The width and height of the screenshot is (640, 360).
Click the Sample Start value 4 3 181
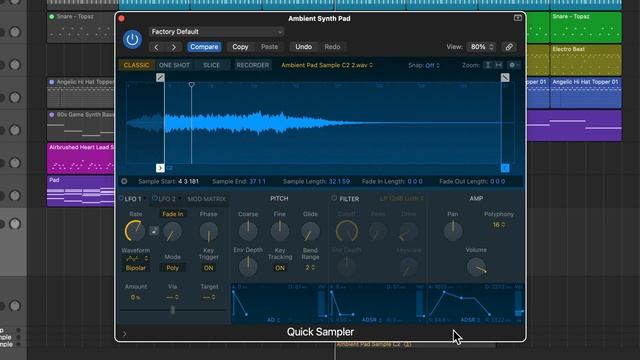[189, 181]
